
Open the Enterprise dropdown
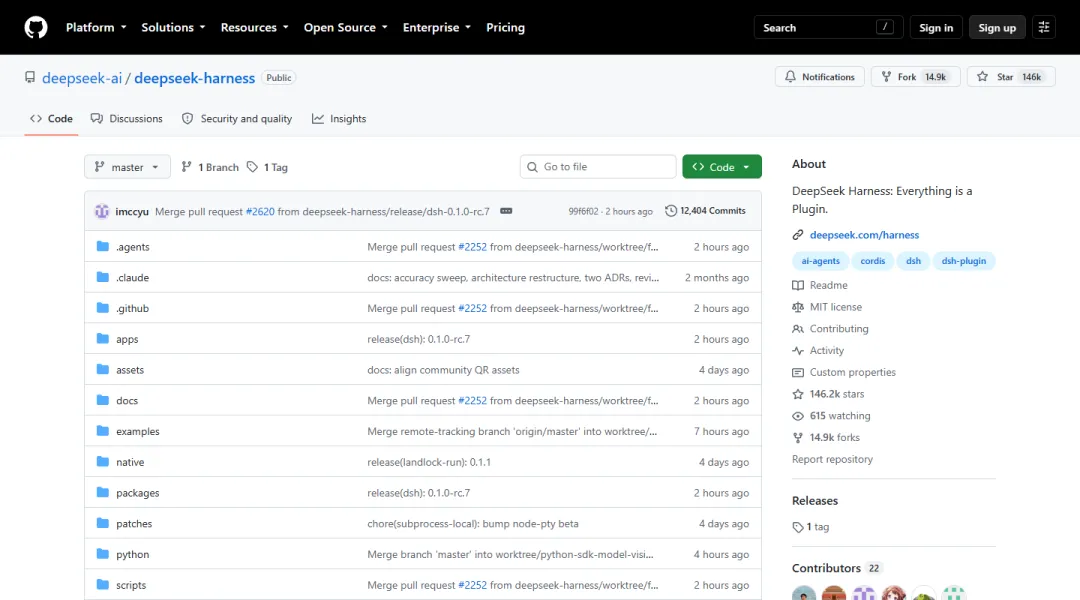point(437,28)
